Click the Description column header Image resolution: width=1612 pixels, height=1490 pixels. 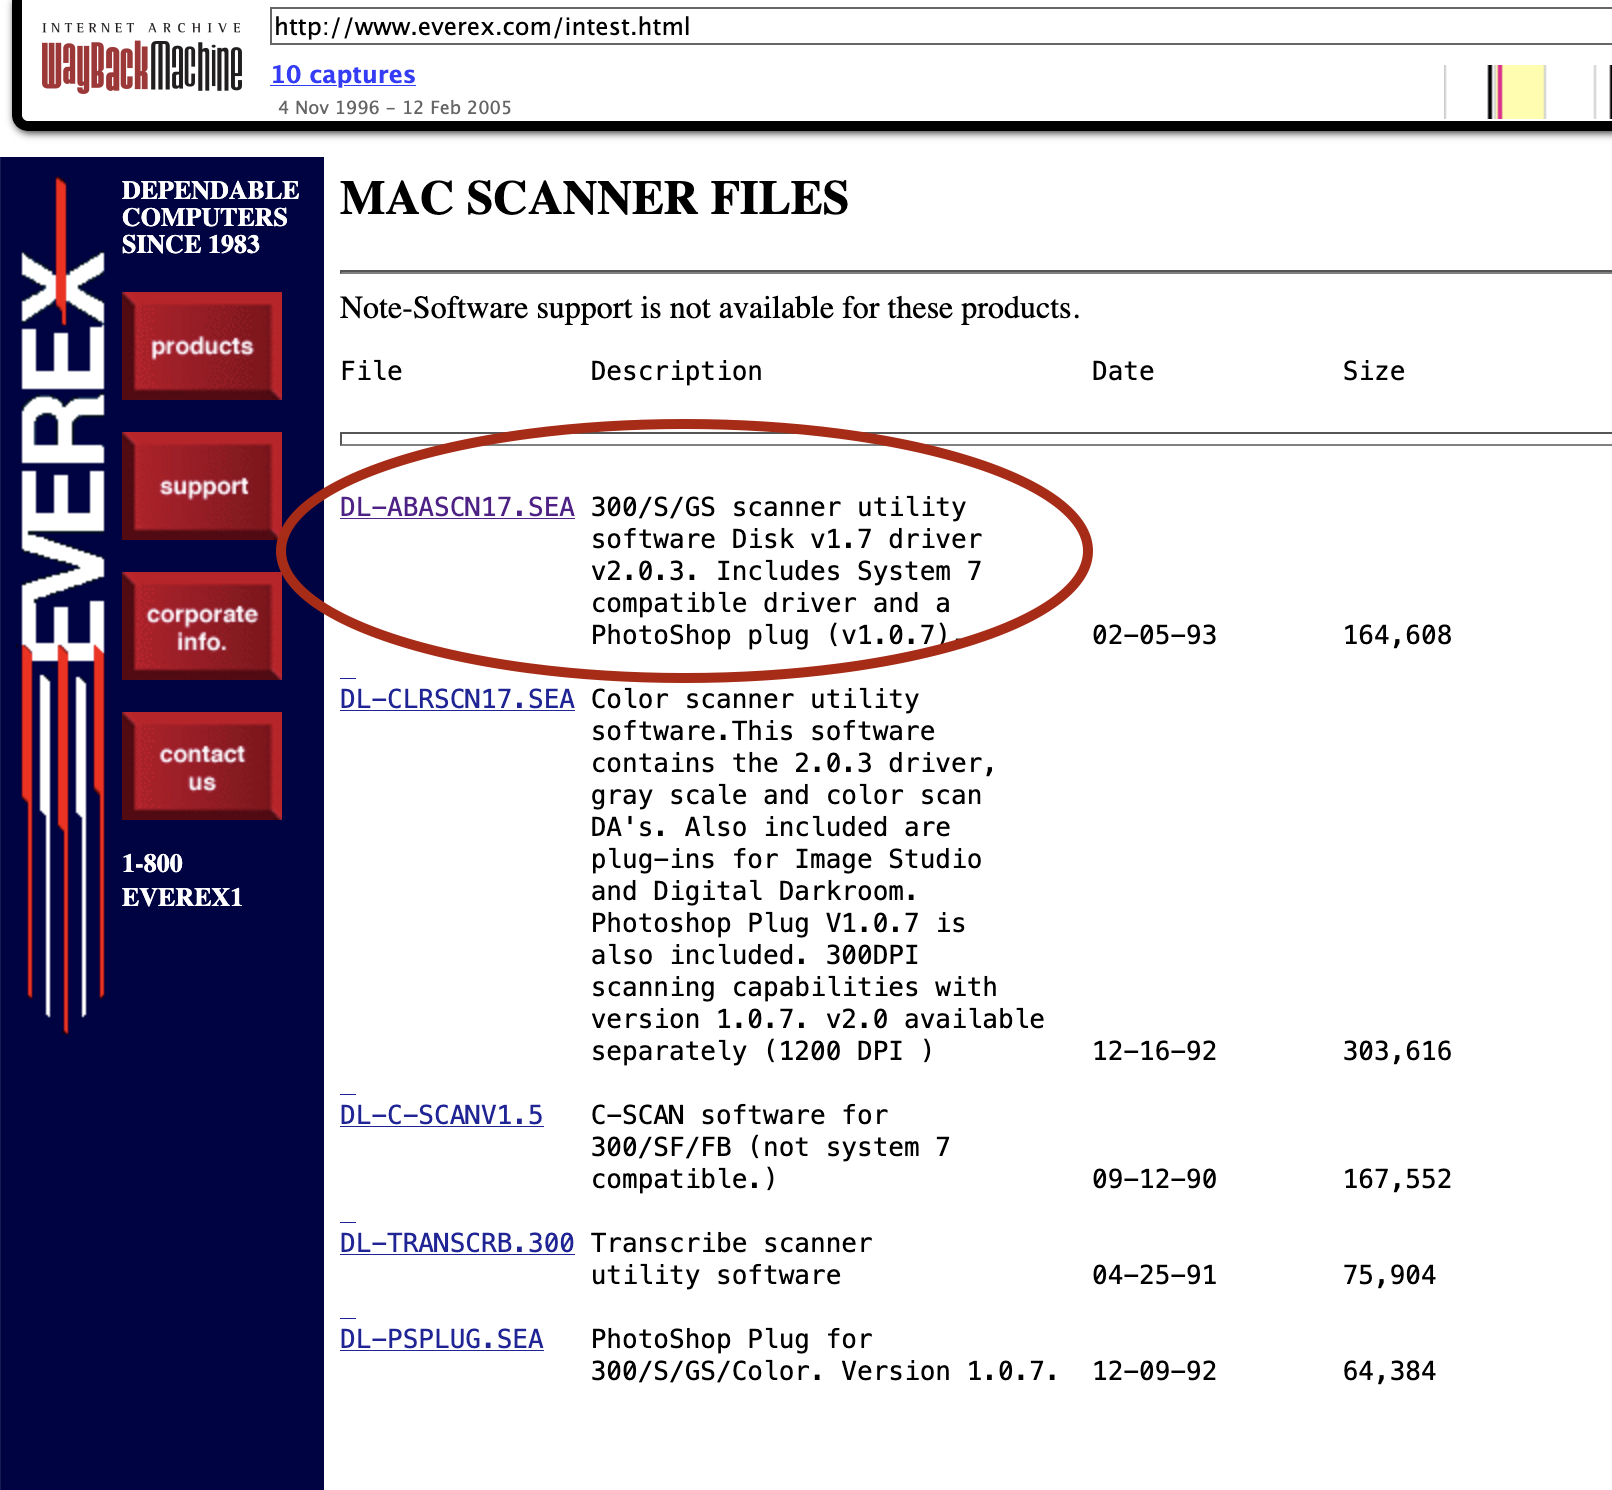point(676,371)
